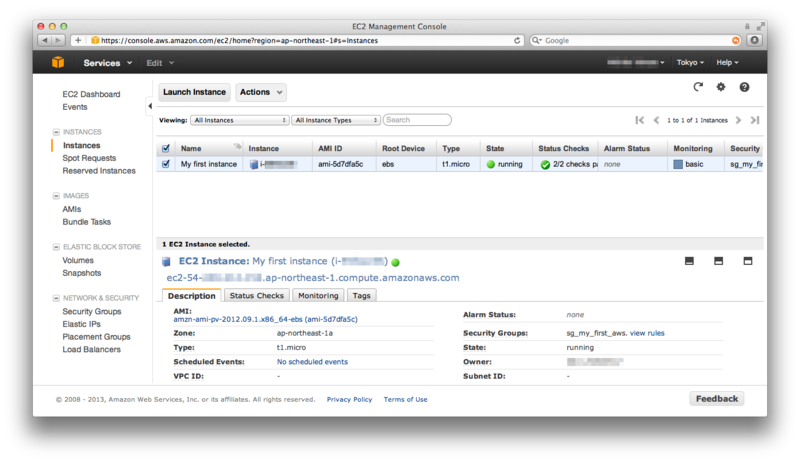Click the orange RSS icon in search bar
The width and height of the screenshot is (800, 462).
point(736,40)
